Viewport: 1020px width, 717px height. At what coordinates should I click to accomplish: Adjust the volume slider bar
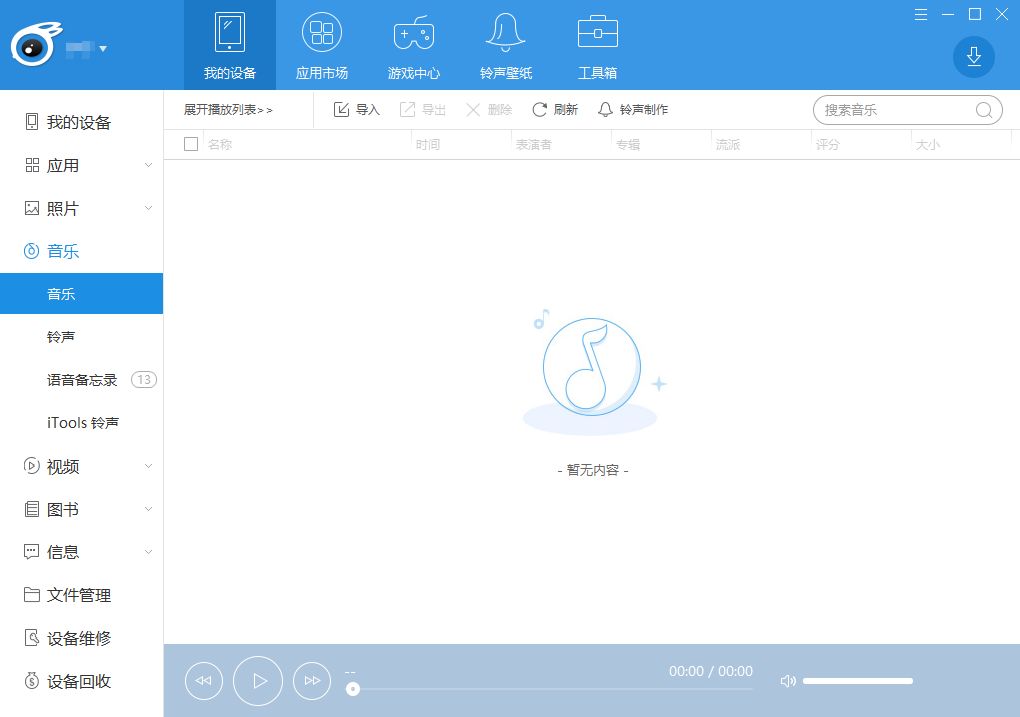coord(857,681)
